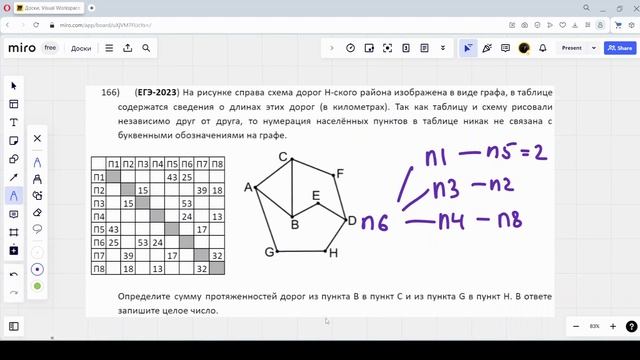Click the Miro logo
Screen dimensions: 640x360
22,48
